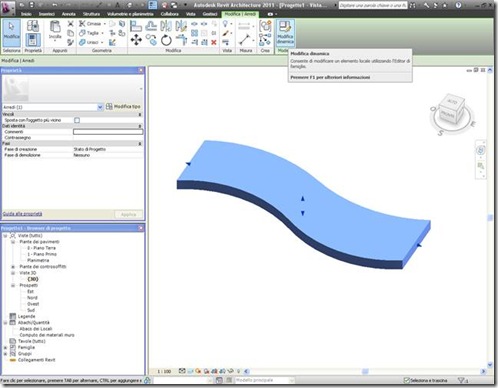Open the Inserisci ribbon tab
This screenshot has width=498, height=388.
(47, 14)
